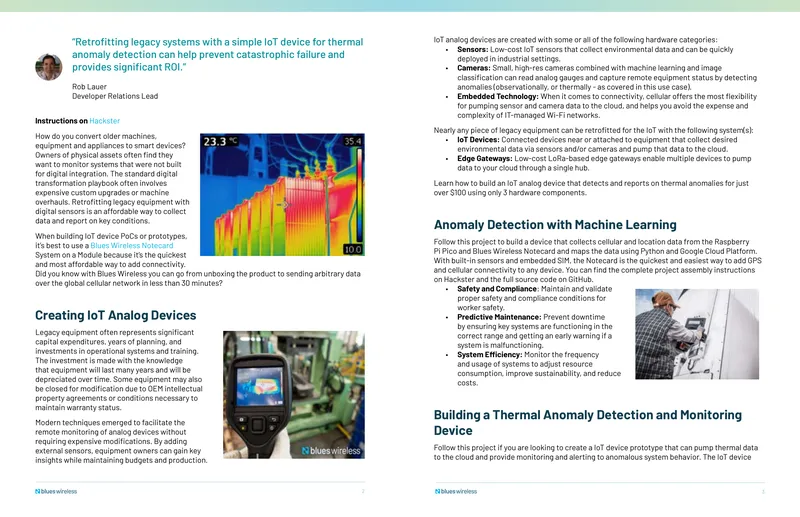Click the System Efficiency: bullet label

[489, 355]
